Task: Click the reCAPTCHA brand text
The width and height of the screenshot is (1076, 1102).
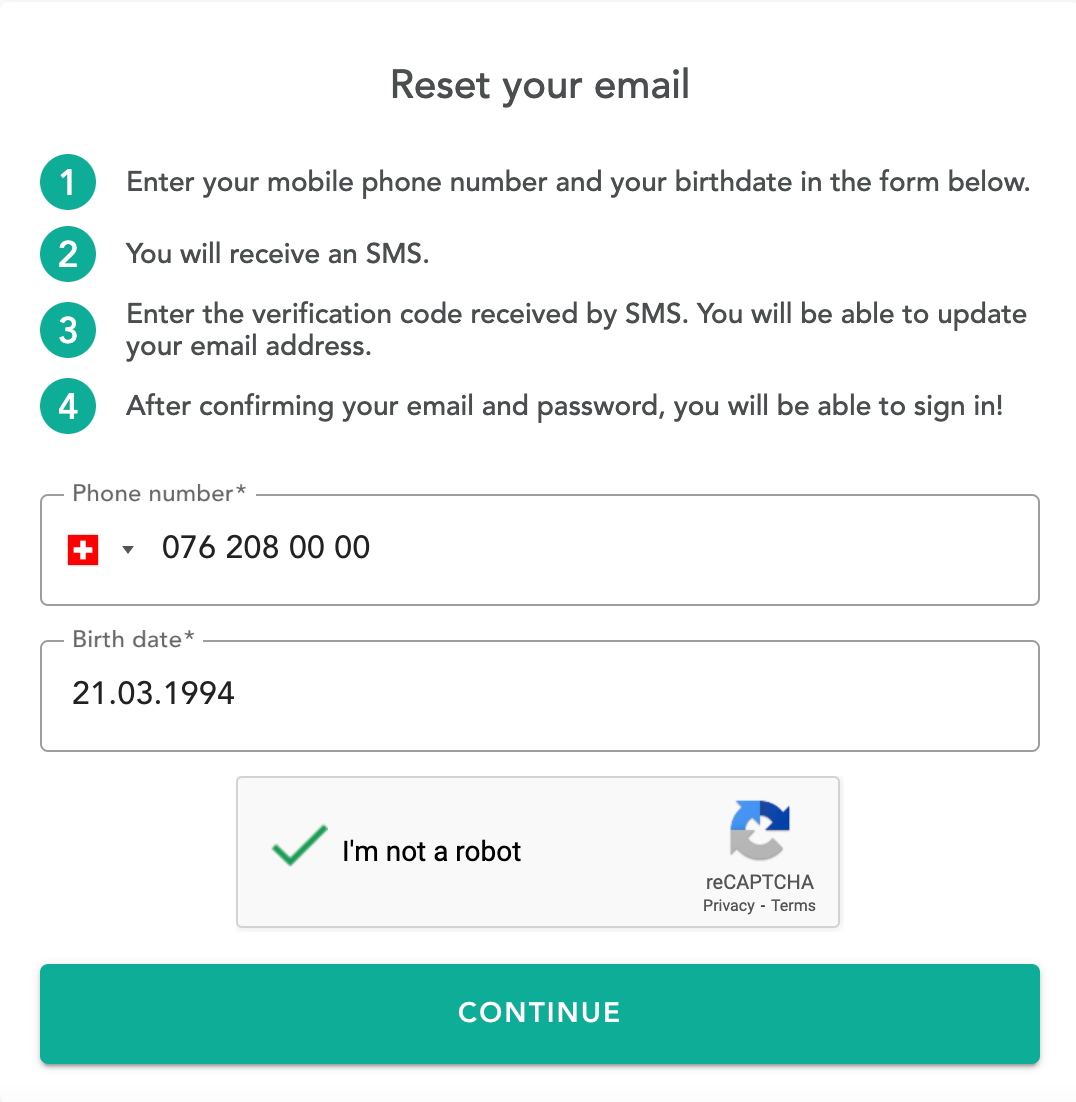Action: point(760,882)
